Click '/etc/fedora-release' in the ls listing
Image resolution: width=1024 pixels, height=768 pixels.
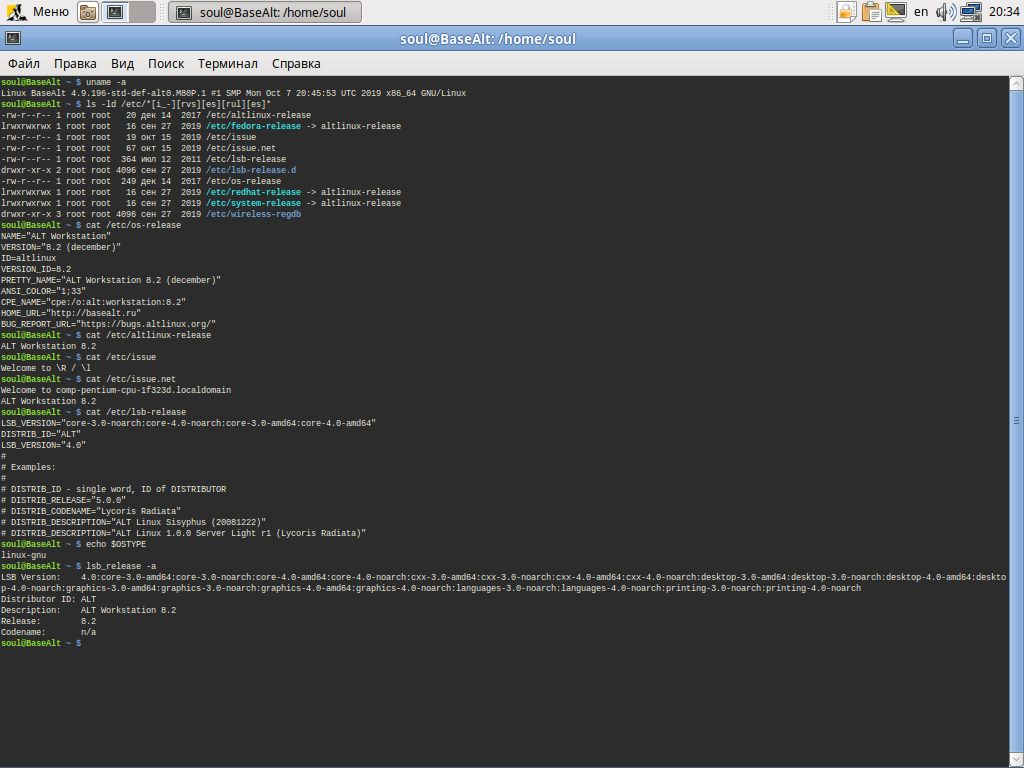coord(253,126)
